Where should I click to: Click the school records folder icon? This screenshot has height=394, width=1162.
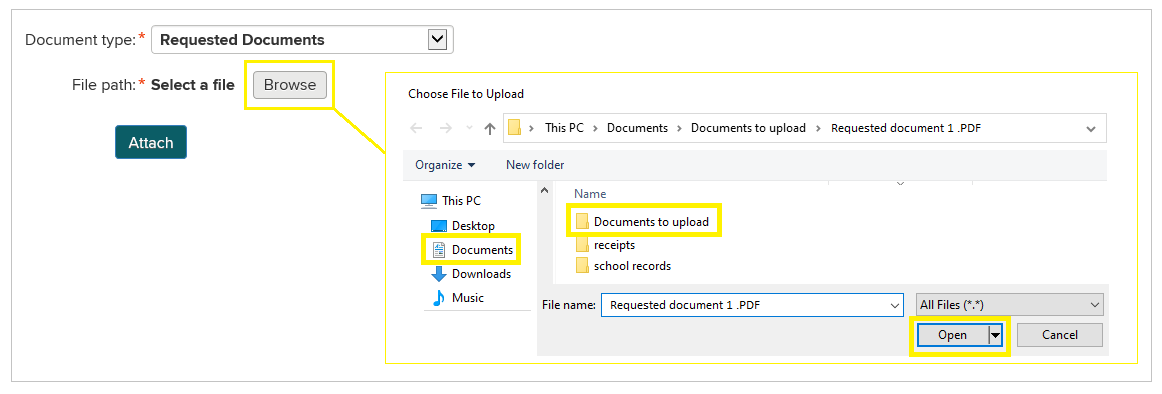coord(582,265)
